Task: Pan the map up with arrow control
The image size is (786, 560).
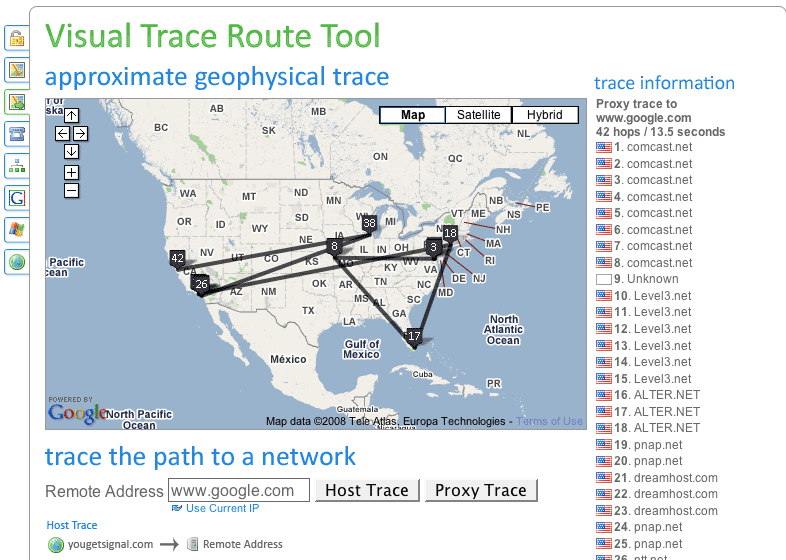Action: 72,115
